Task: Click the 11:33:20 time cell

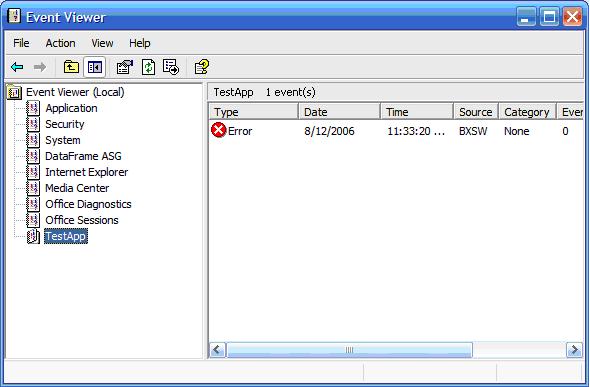Action: 416,131
